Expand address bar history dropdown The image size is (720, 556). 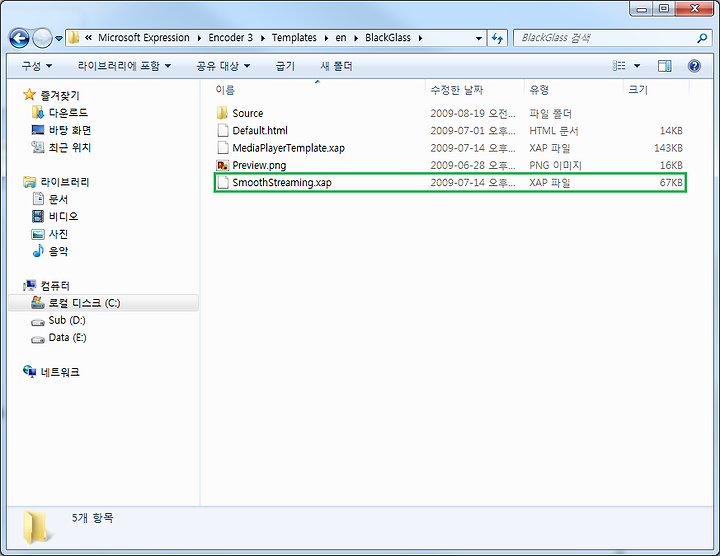[478, 38]
